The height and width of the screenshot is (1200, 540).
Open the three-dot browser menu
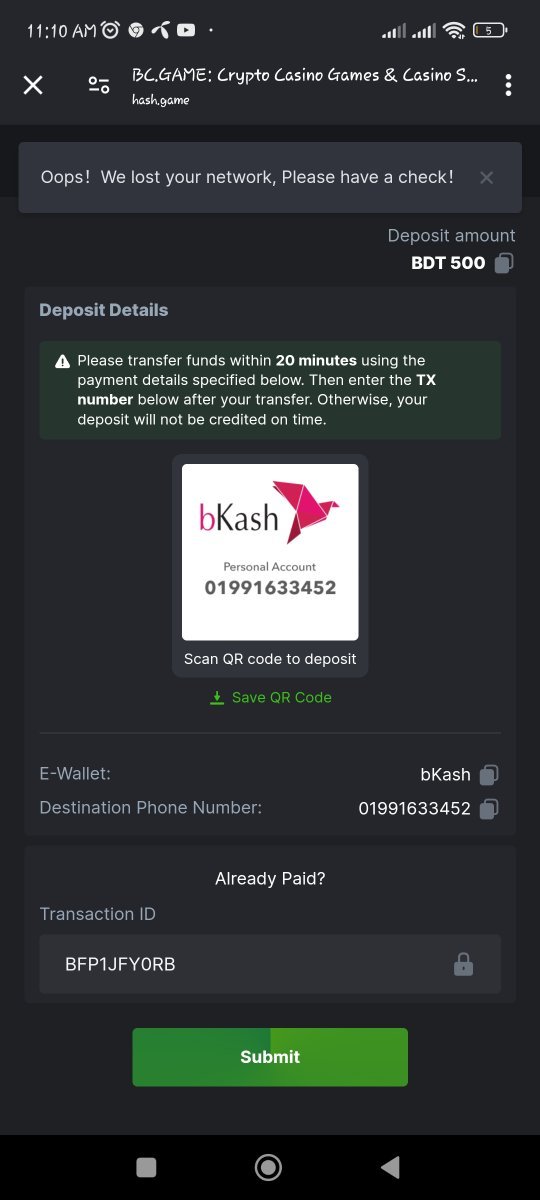click(x=508, y=85)
